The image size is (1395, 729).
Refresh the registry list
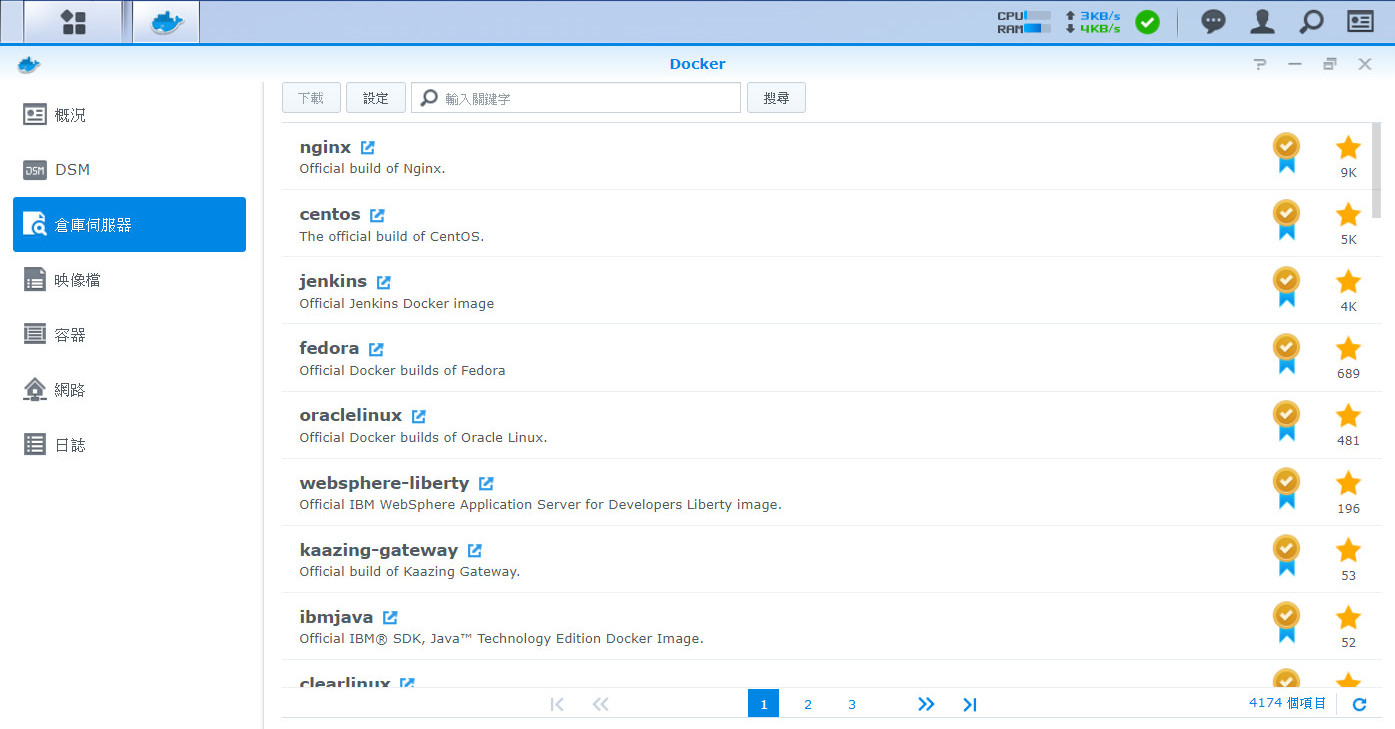tap(1359, 704)
